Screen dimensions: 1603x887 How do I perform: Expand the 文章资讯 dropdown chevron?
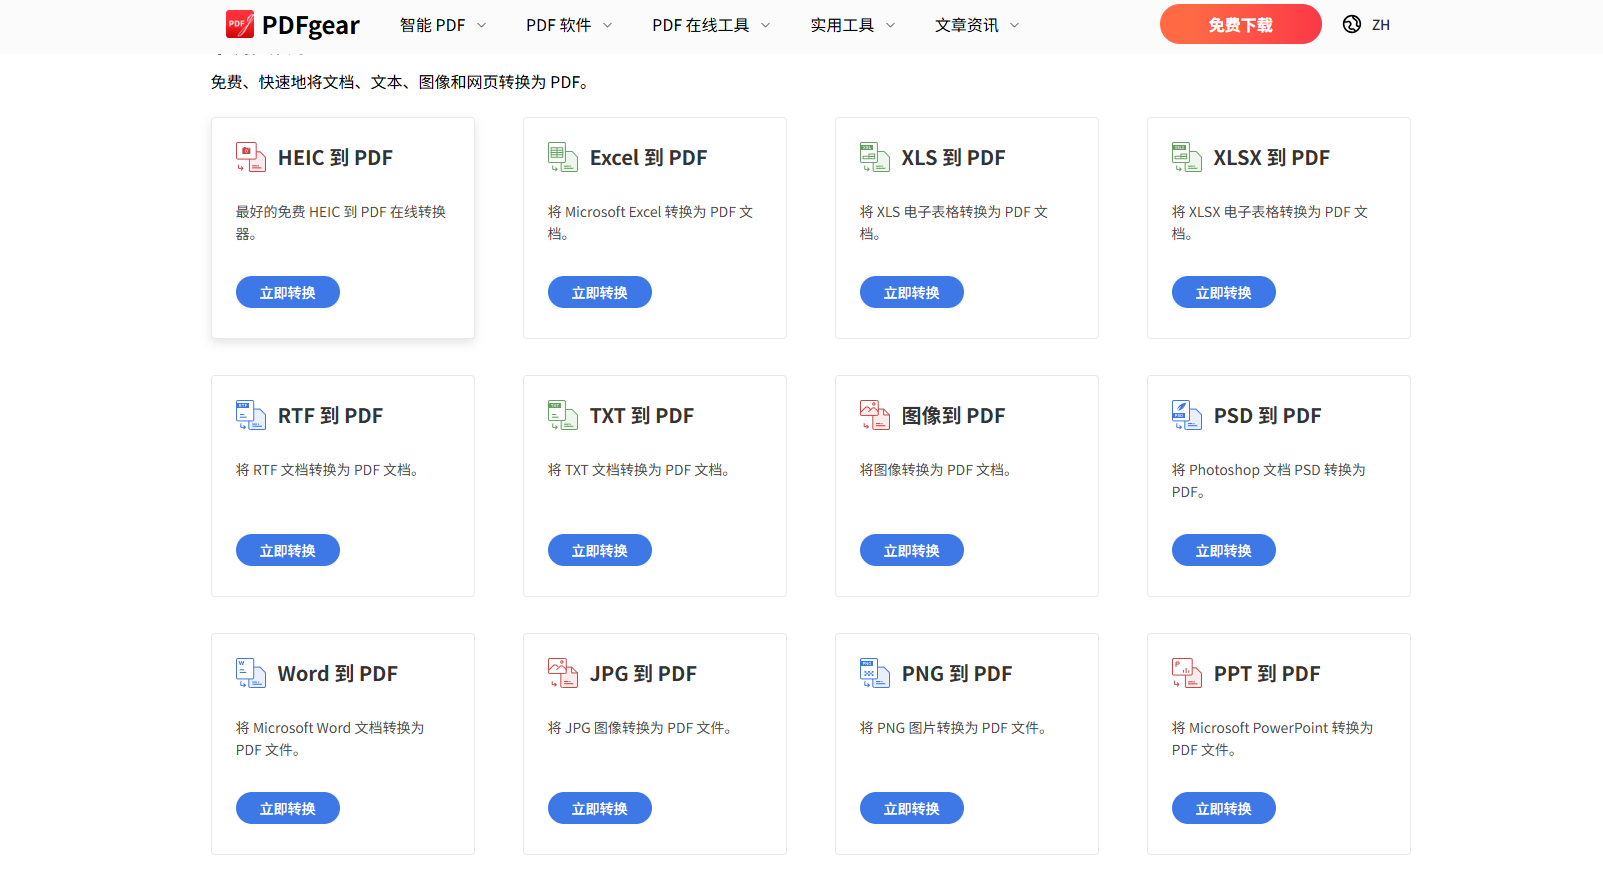pos(1015,25)
